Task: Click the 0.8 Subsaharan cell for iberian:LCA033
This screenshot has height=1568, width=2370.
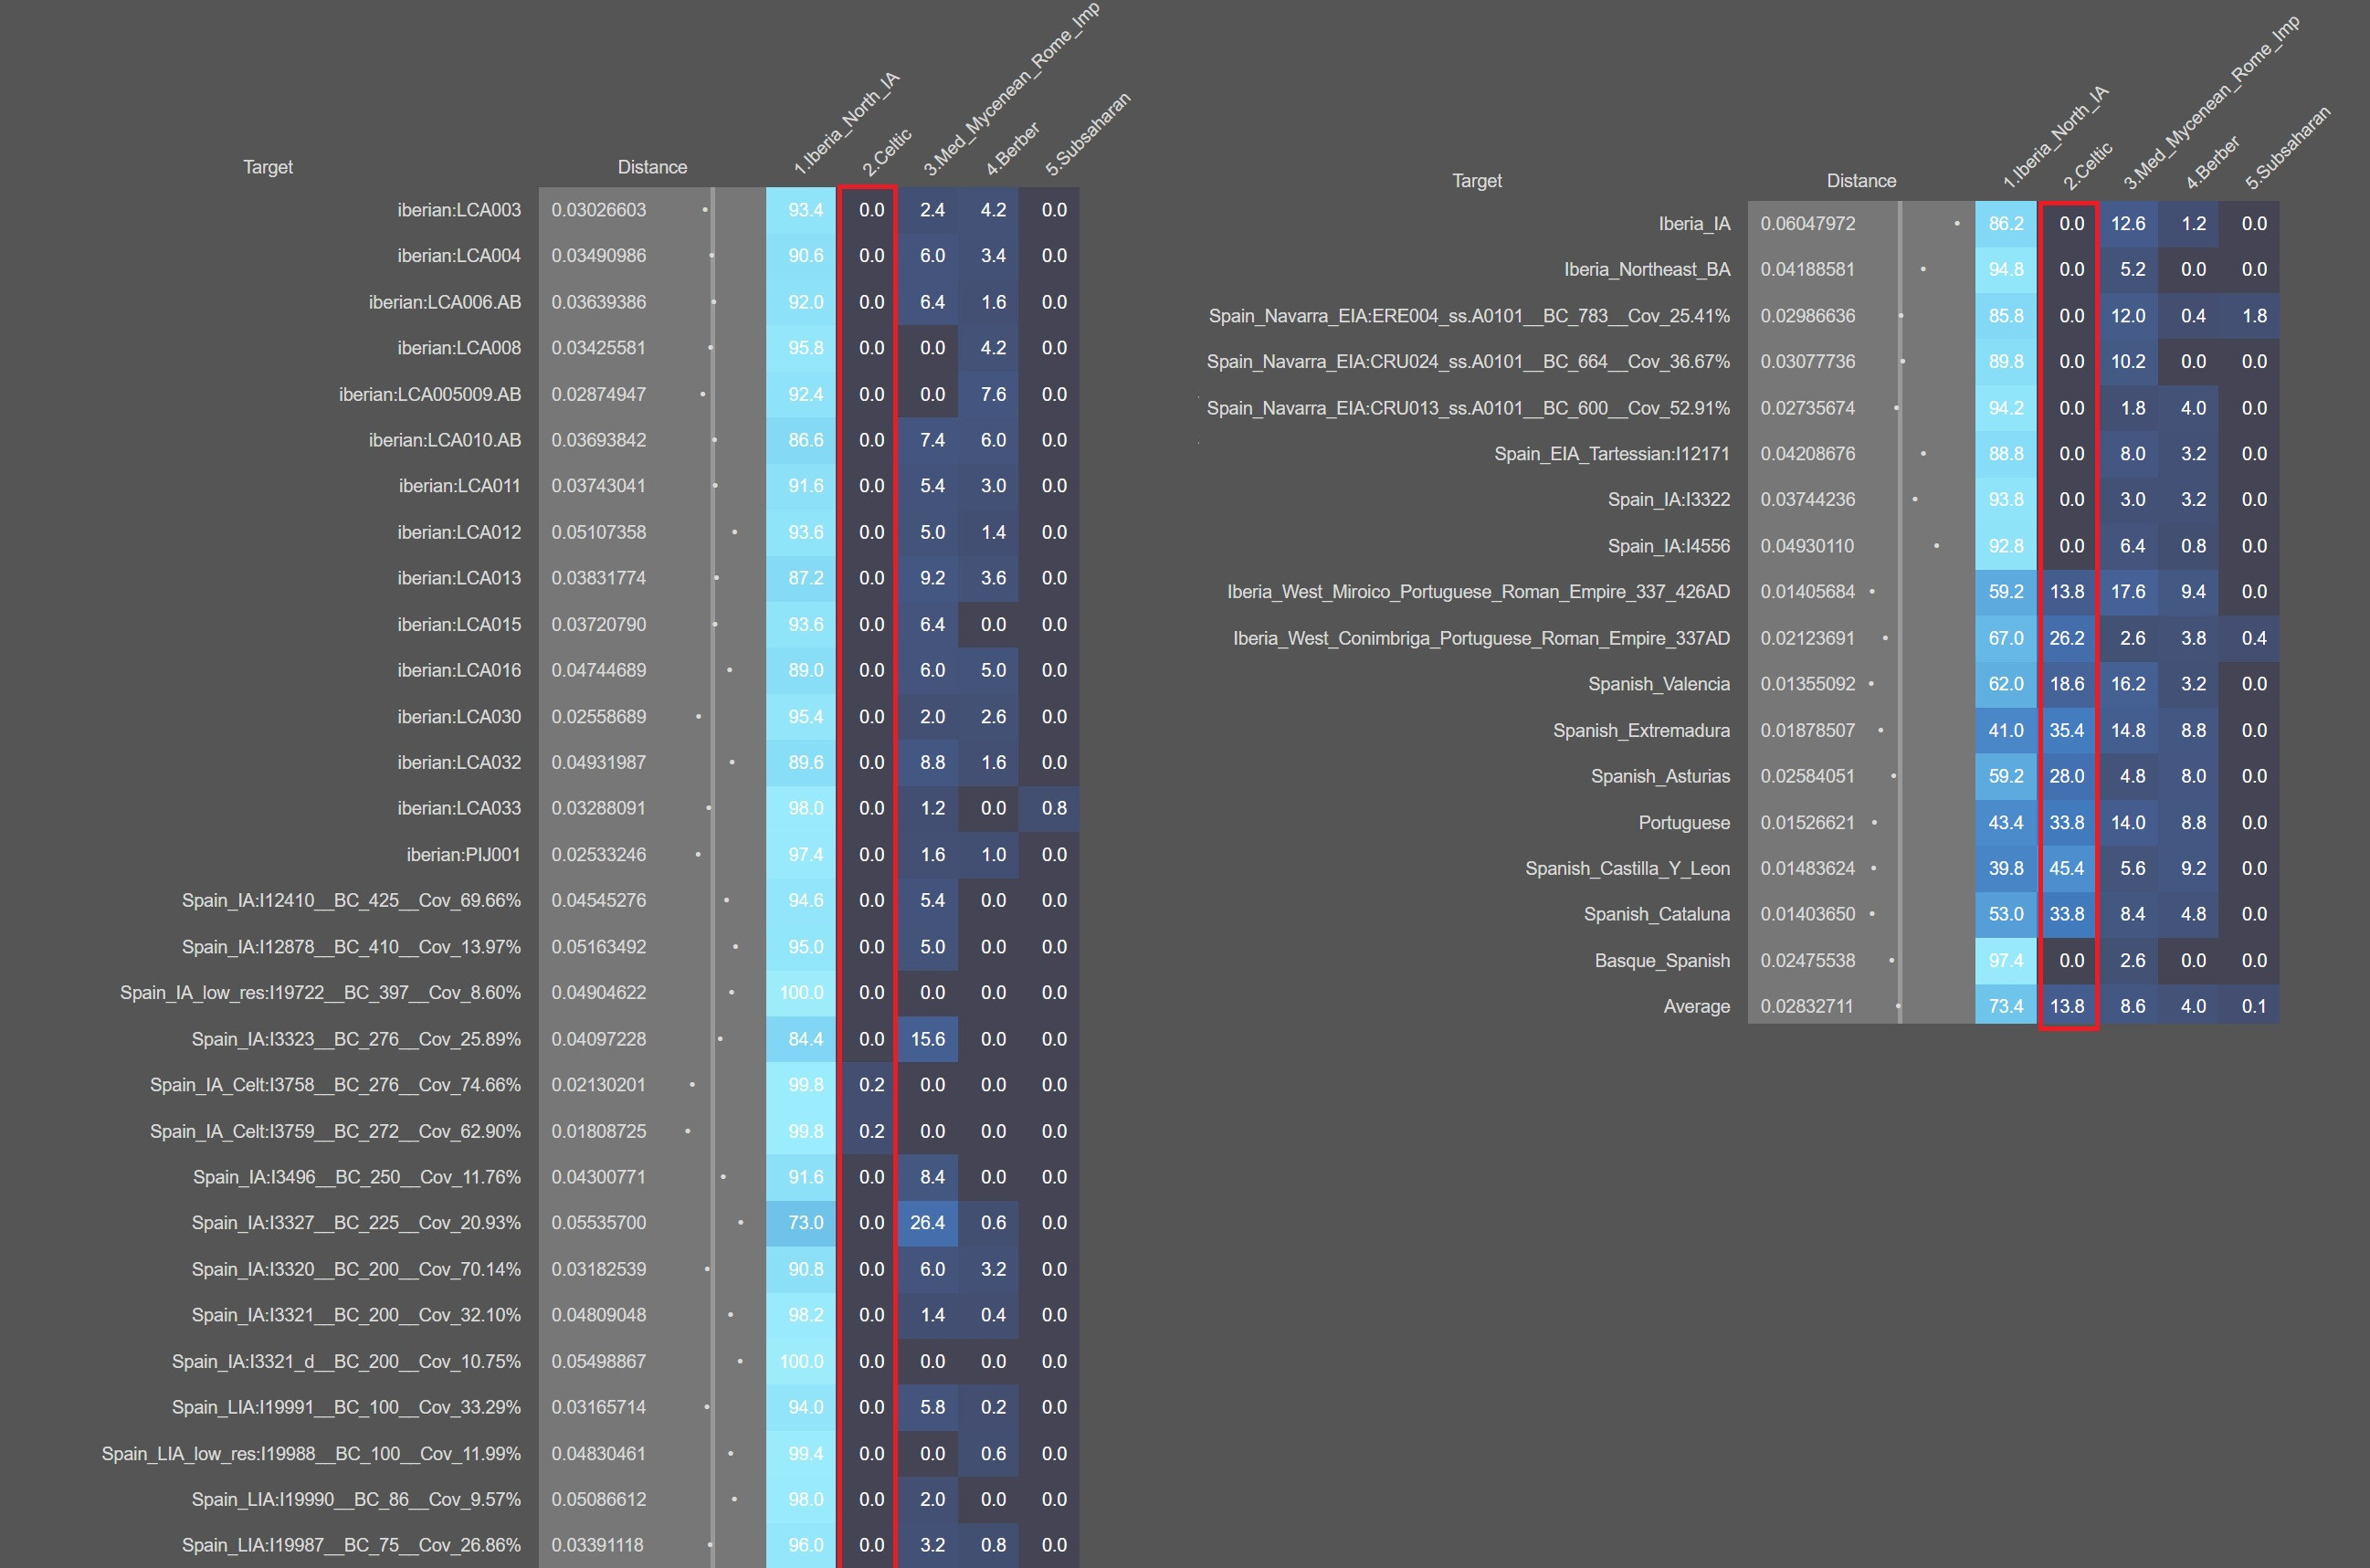Action: (x=1054, y=808)
